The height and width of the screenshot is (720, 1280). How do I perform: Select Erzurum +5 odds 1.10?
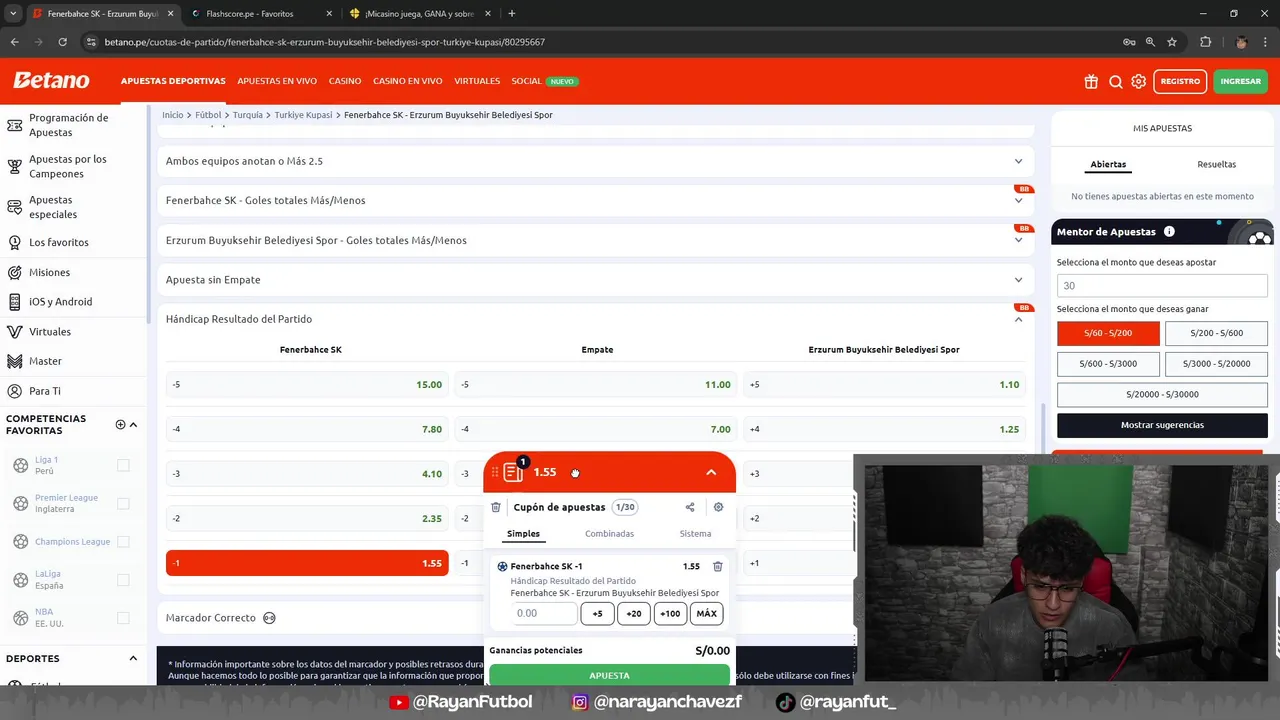[884, 384]
